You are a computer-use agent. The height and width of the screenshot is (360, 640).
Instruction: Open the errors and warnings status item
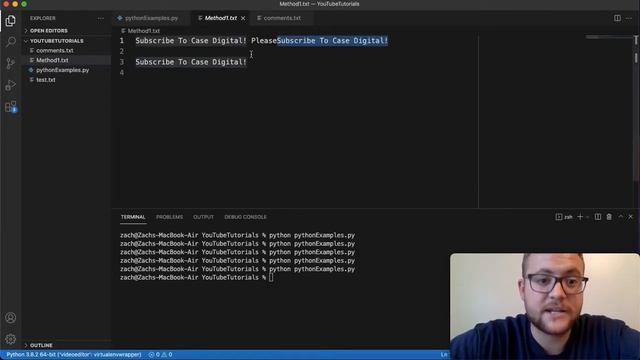coord(160,355)
